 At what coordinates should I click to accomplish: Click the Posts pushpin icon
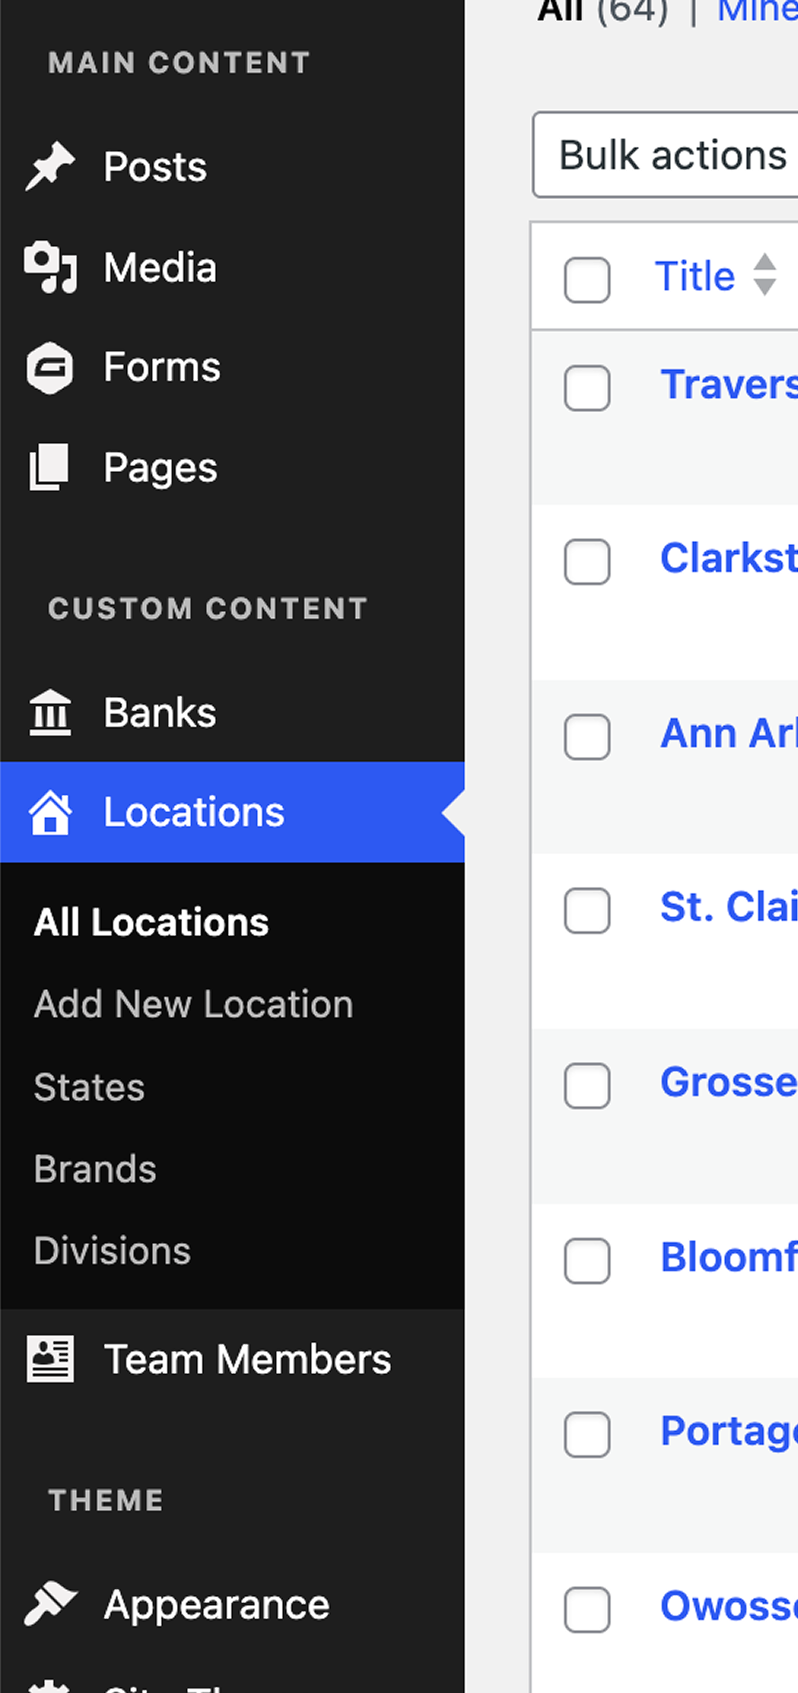point(50,167)
